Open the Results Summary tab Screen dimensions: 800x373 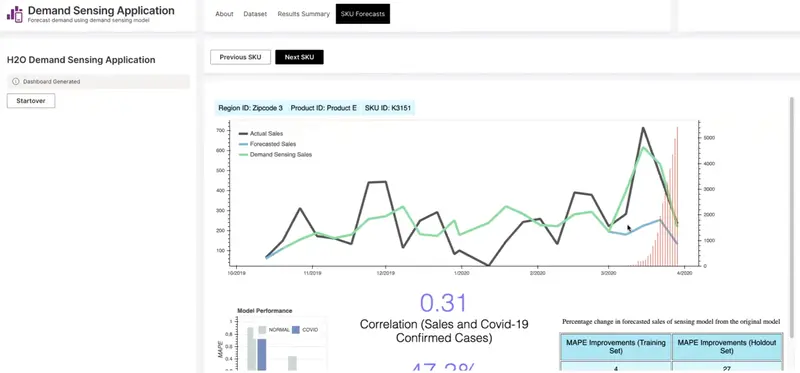point(304,14)
